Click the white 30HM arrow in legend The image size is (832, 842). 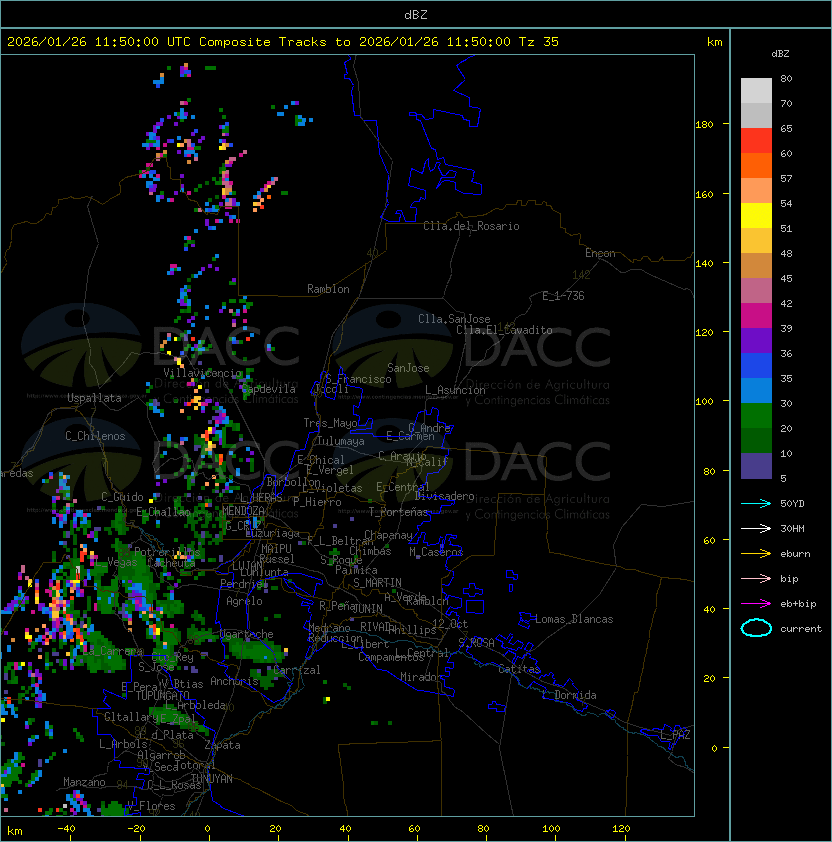coord(756,528)
